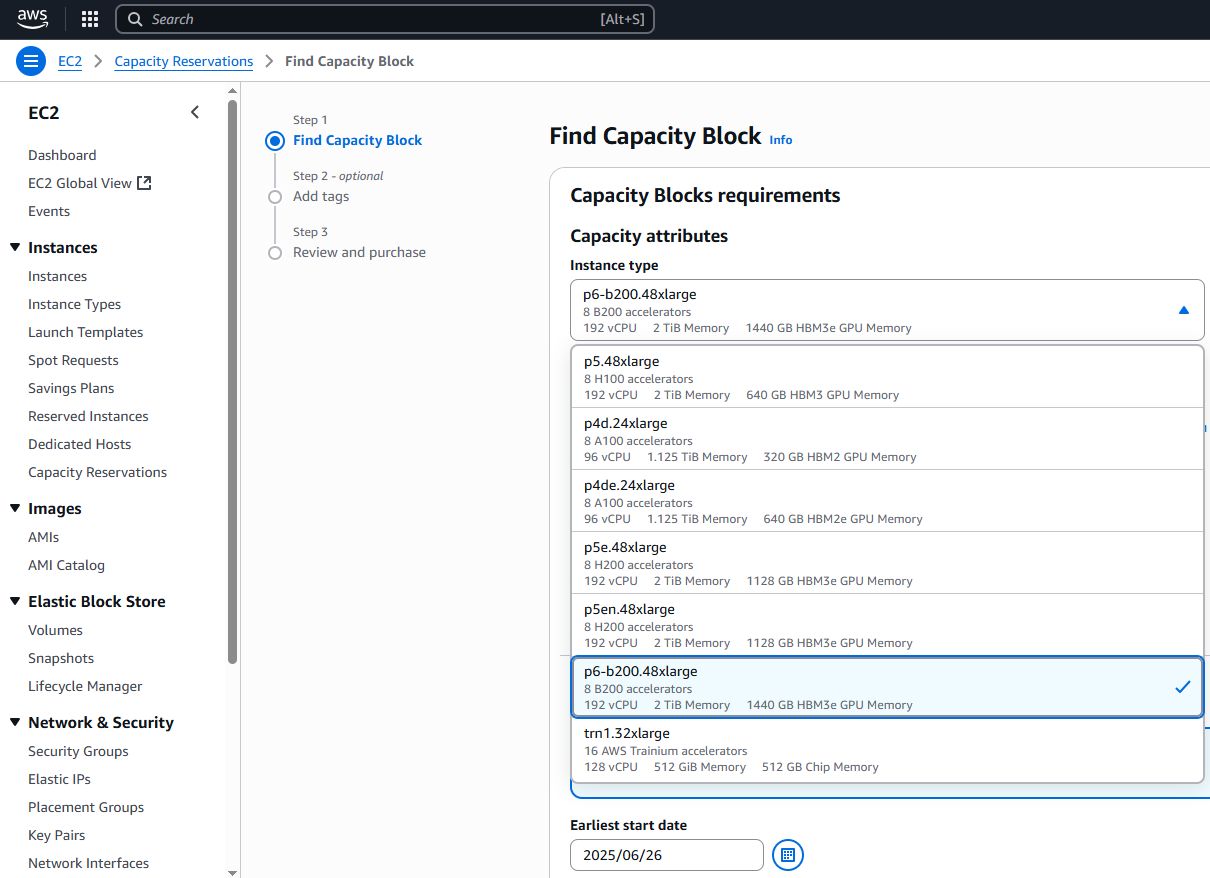Open Dedicated Hosts in the sidebar
Screen dimensions: 1210x878
point(79,444)
